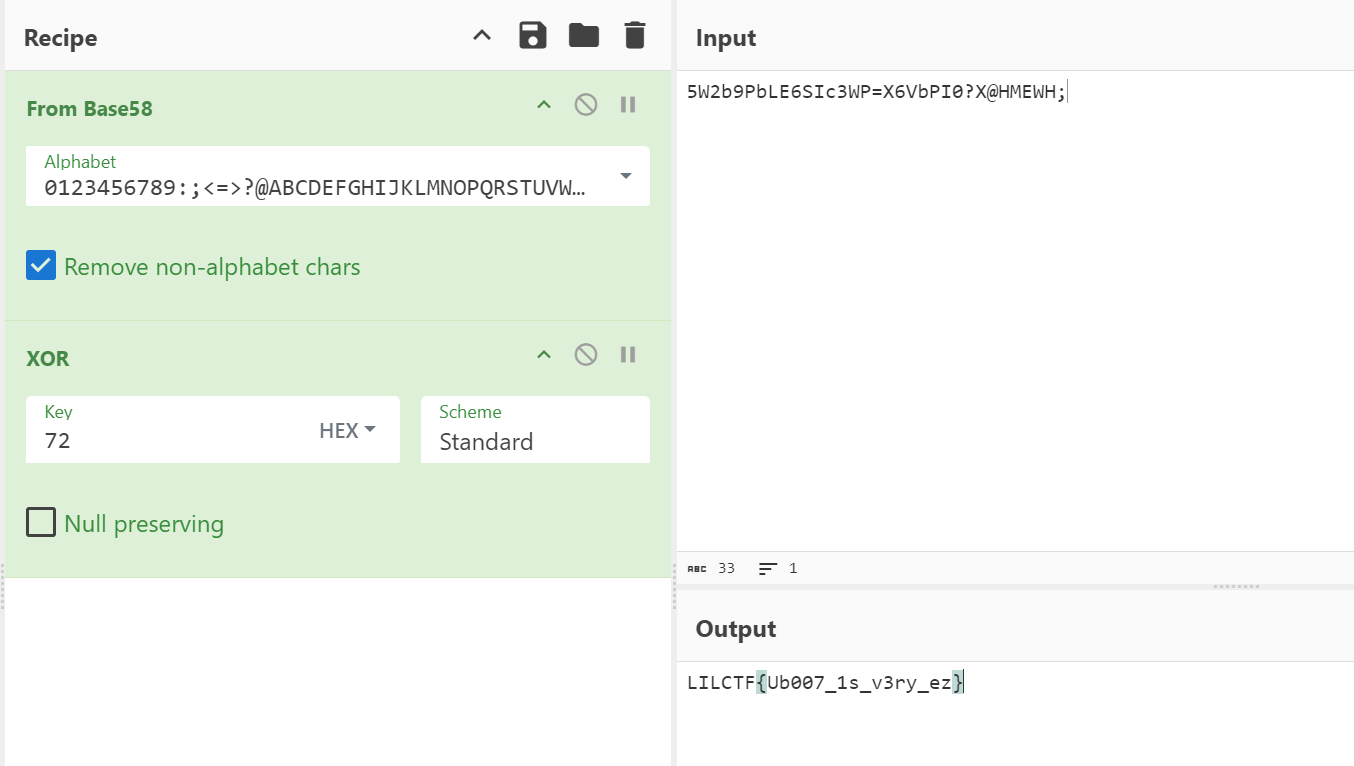Click the Null preserving label
The width and height of the screenshot is (1354, 766).
(x=144, y=524)
